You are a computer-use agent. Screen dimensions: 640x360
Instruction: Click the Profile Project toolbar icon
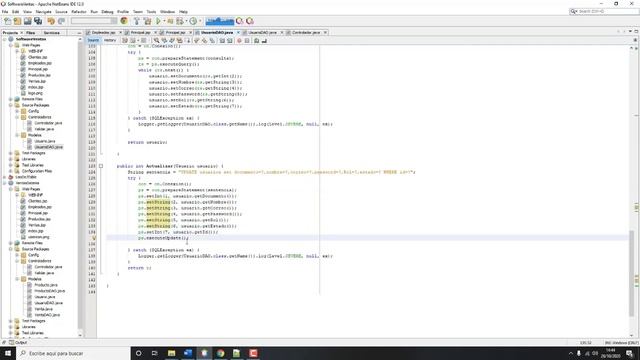click(x=193, y=21)
